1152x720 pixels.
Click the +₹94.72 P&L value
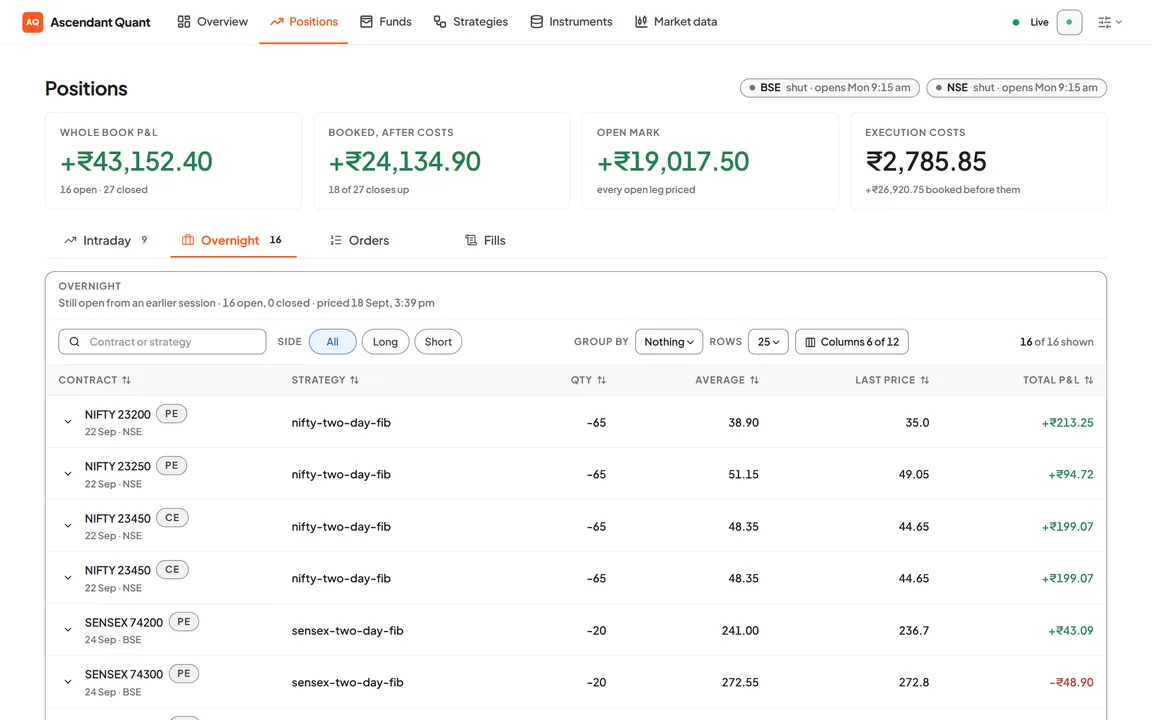coord(1070,475)
